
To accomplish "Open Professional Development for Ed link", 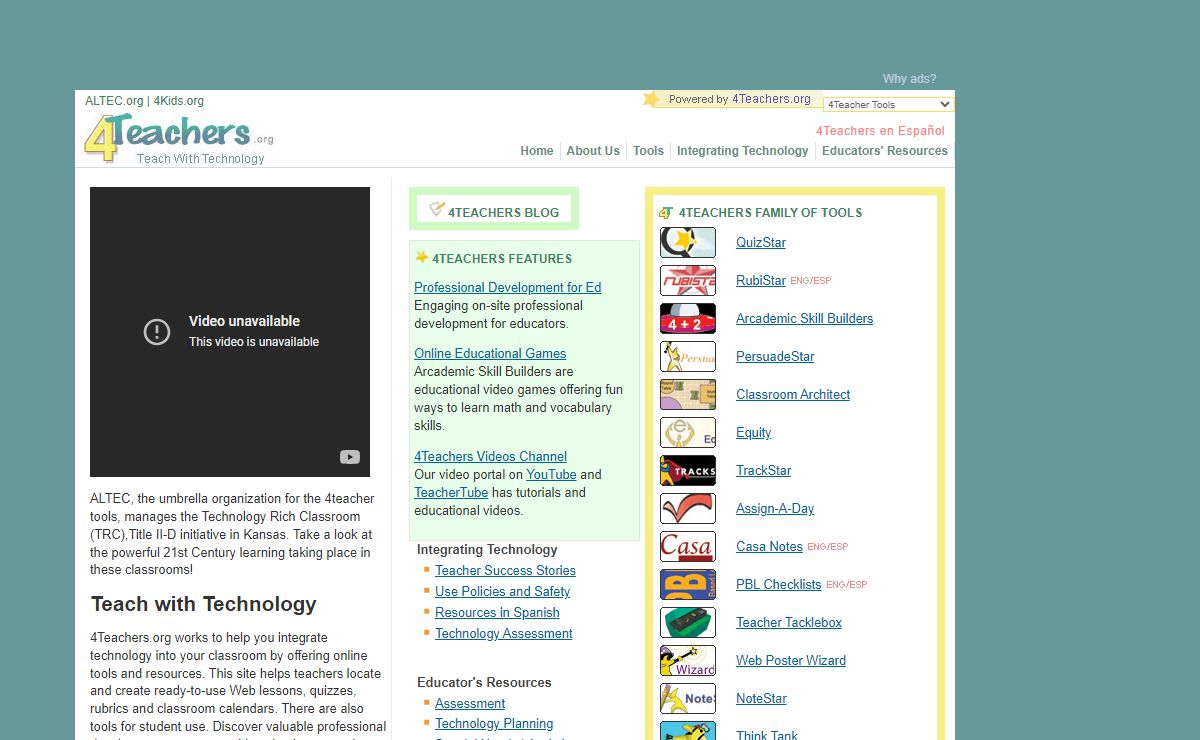I will (508, 287).
